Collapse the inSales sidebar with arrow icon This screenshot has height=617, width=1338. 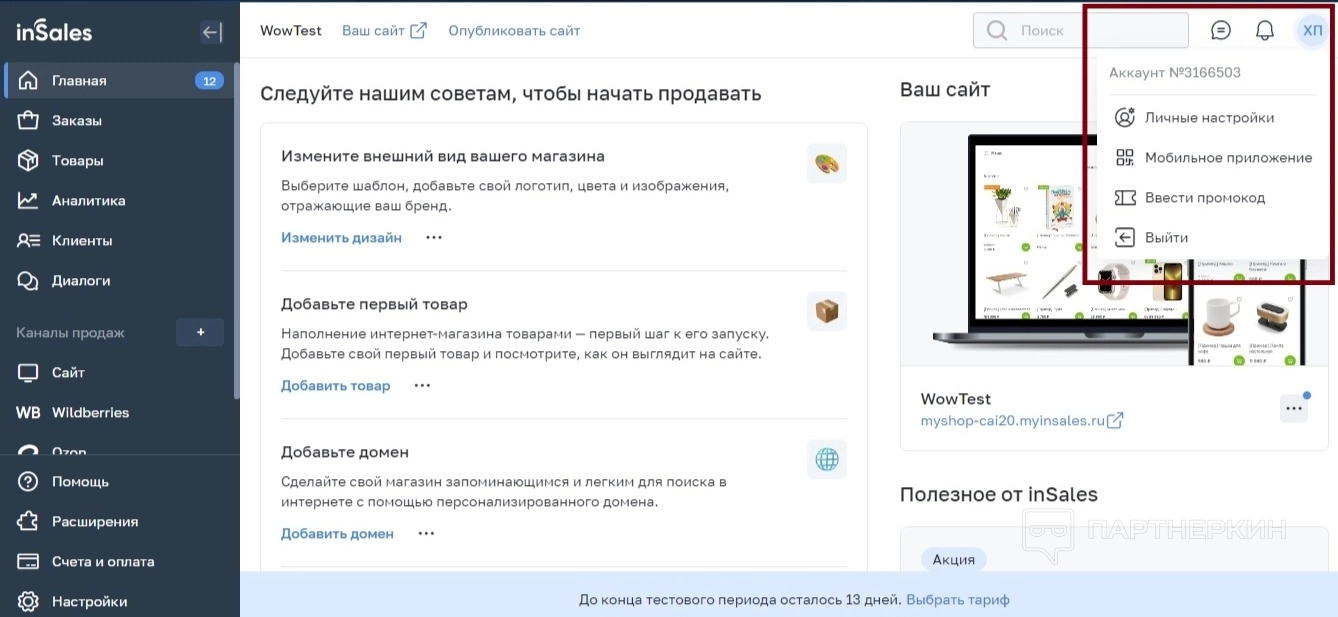pos(211,32)
